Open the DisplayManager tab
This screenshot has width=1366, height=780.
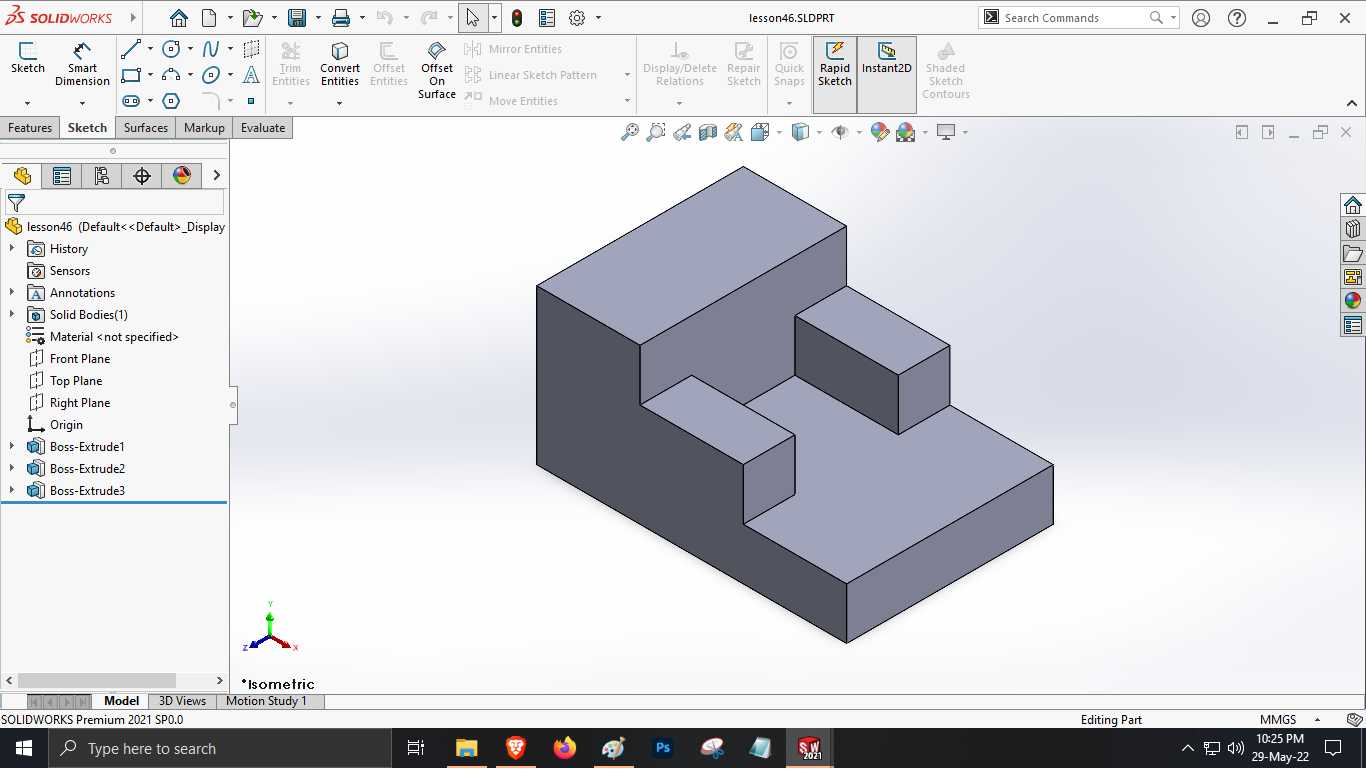click(x=182, y=176)
